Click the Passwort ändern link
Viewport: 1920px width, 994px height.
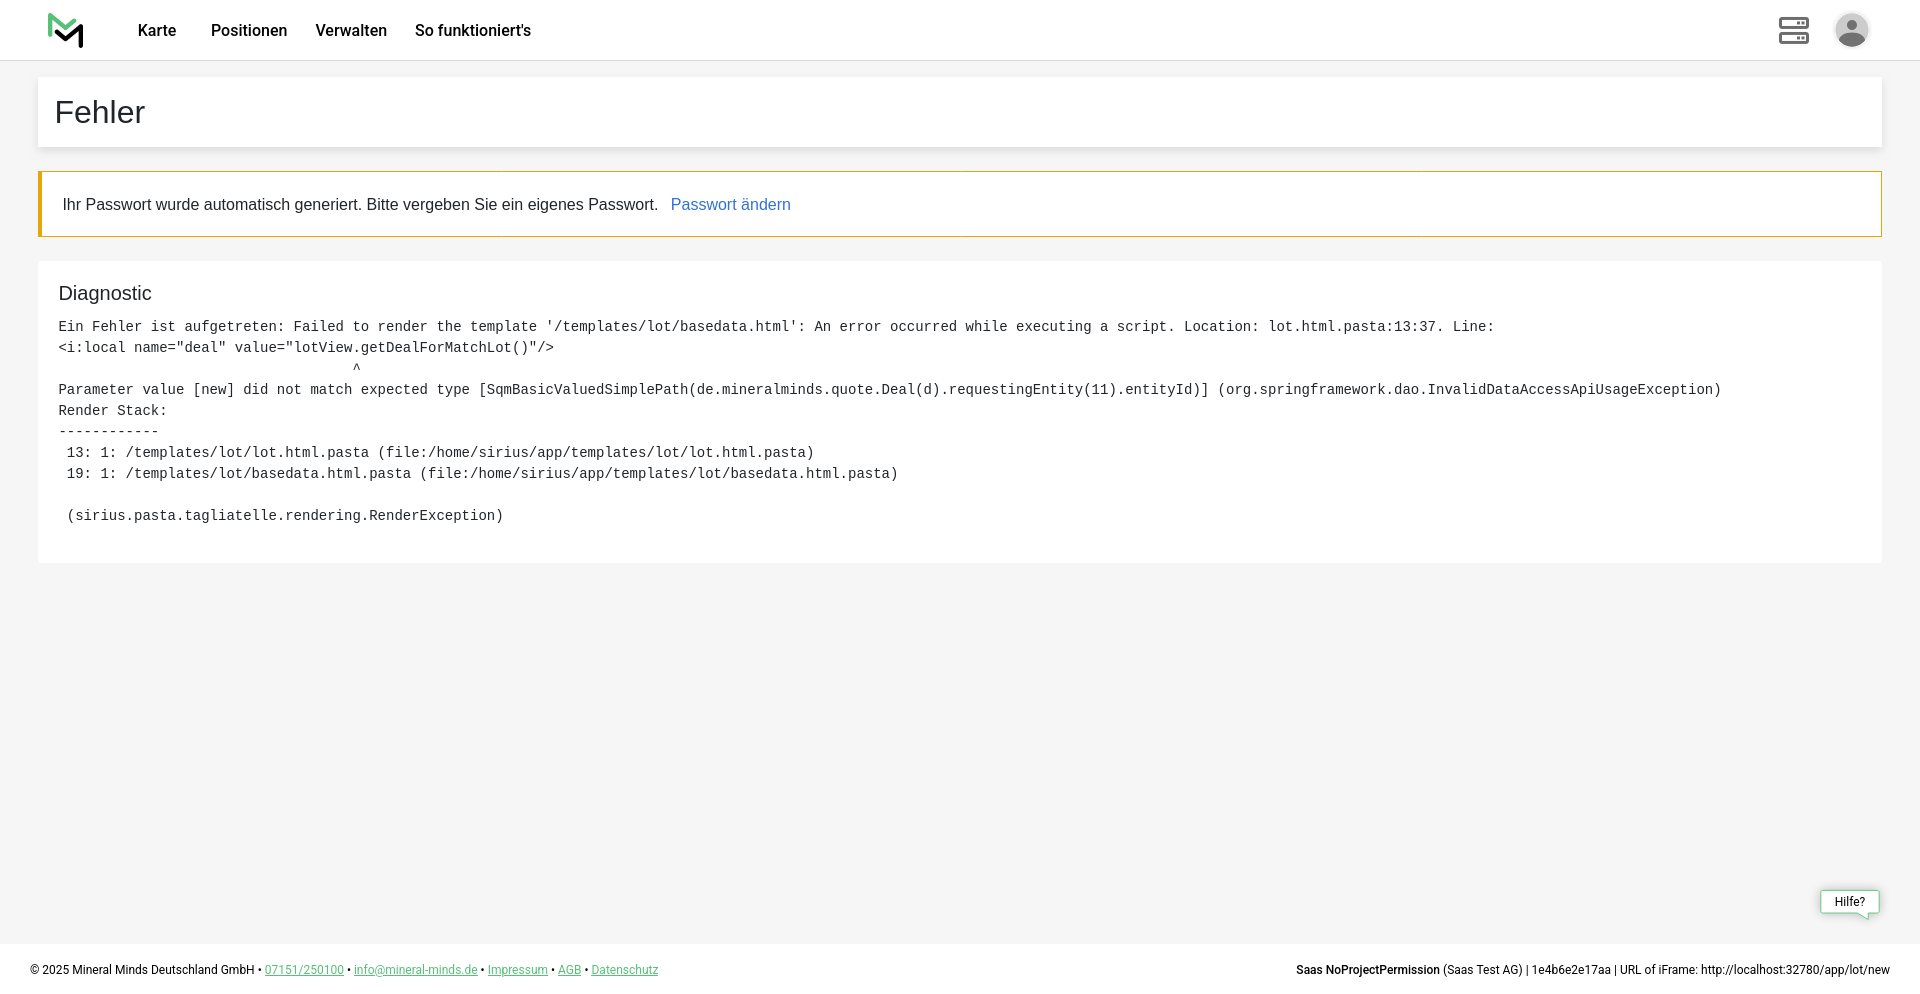730,205
